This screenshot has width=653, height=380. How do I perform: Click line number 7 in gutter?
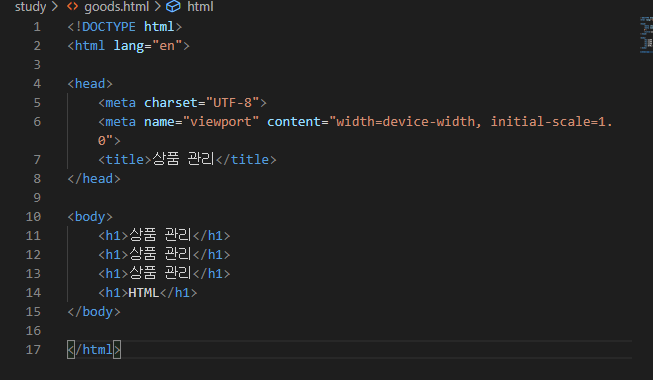click(x=37, y=160)
